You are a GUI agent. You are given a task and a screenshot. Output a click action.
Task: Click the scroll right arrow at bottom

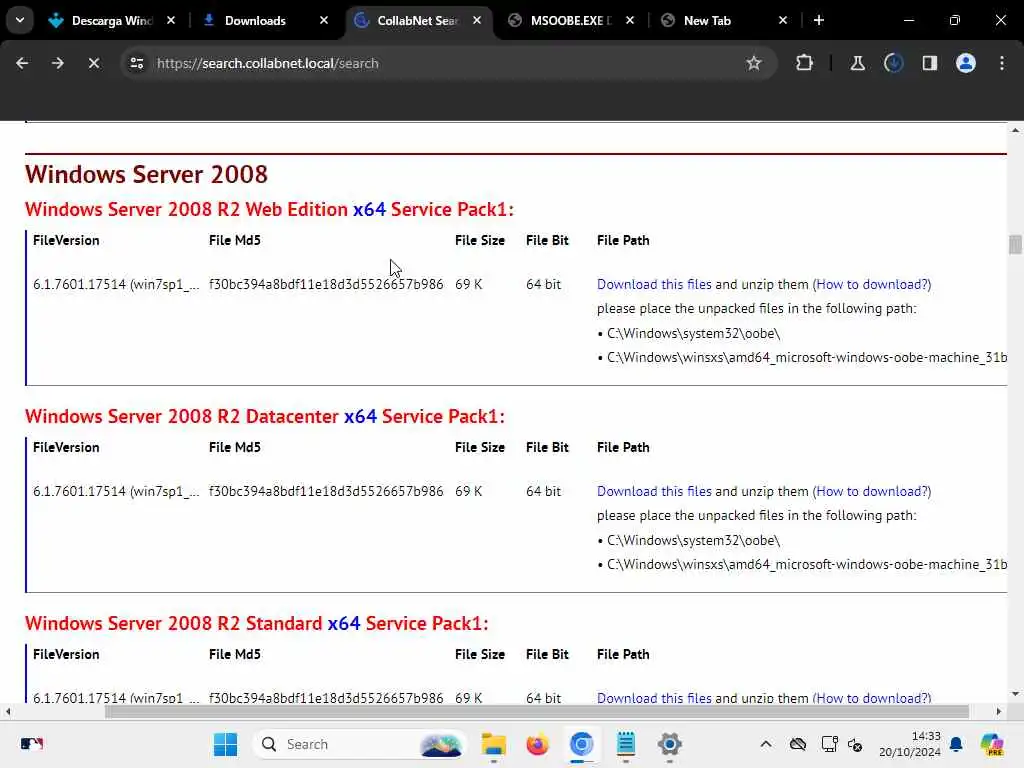(999, 711)
